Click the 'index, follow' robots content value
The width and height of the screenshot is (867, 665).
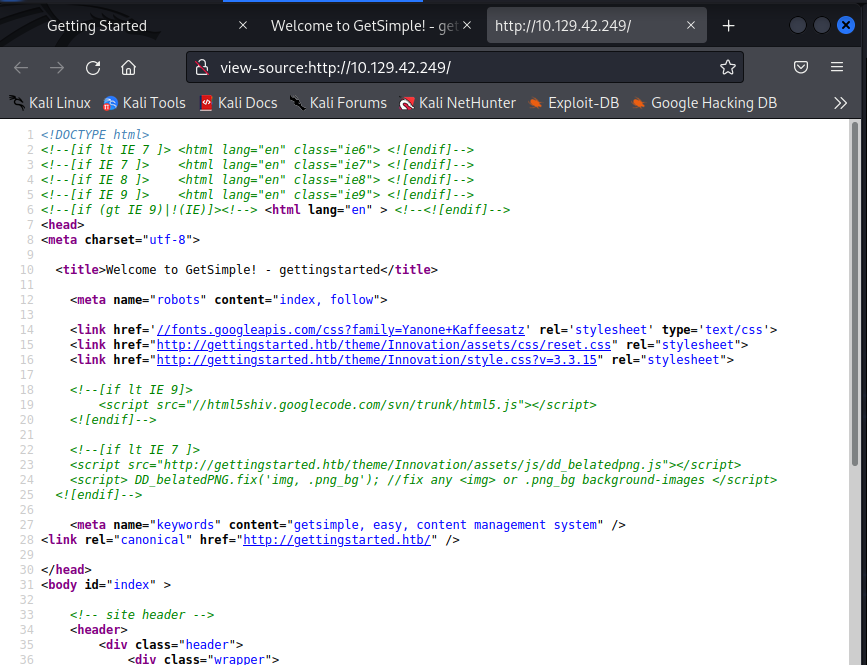(x=326, y=300)
